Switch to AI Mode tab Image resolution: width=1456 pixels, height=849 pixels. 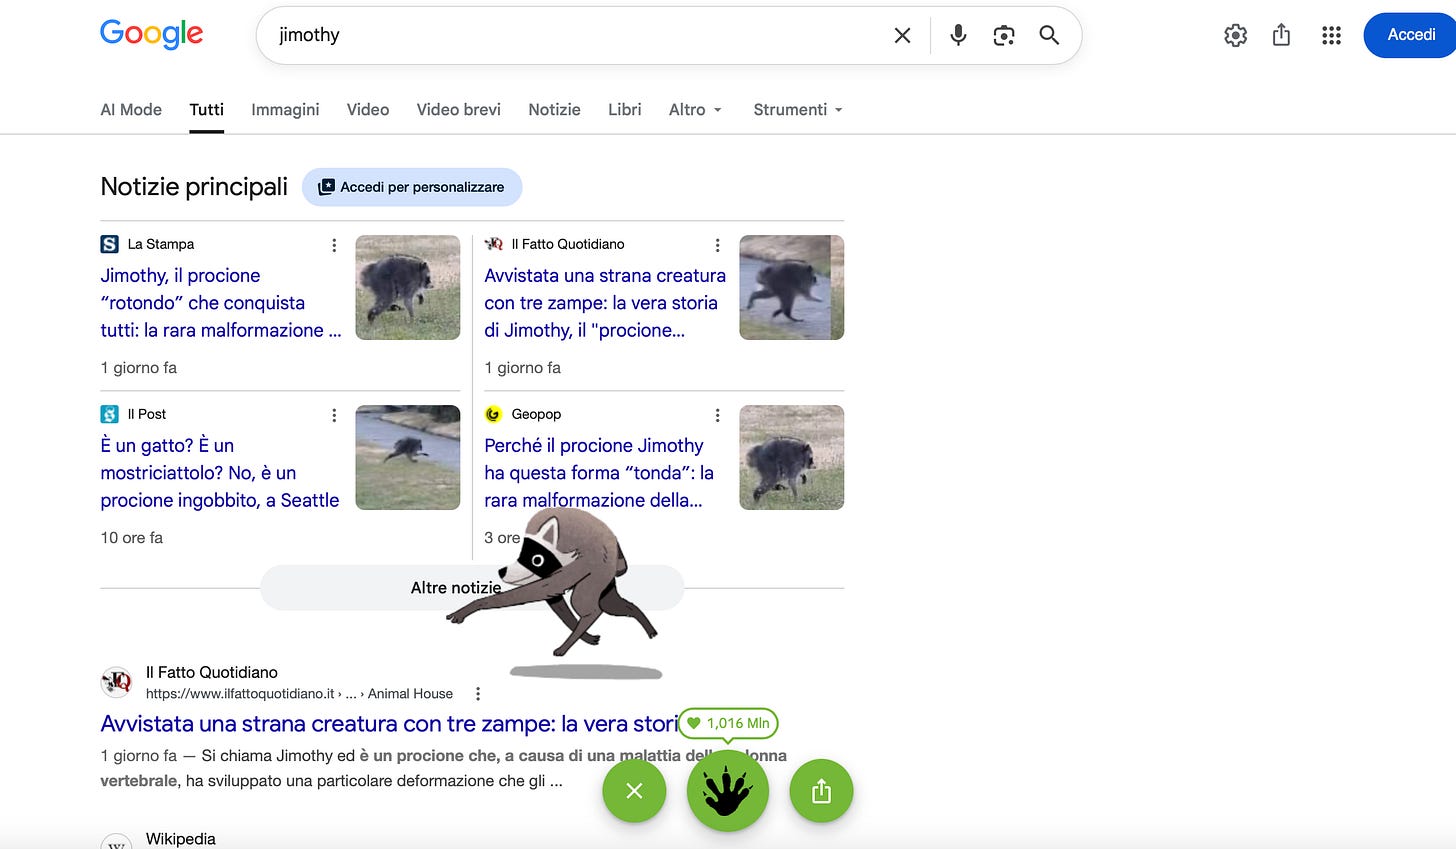131,109
